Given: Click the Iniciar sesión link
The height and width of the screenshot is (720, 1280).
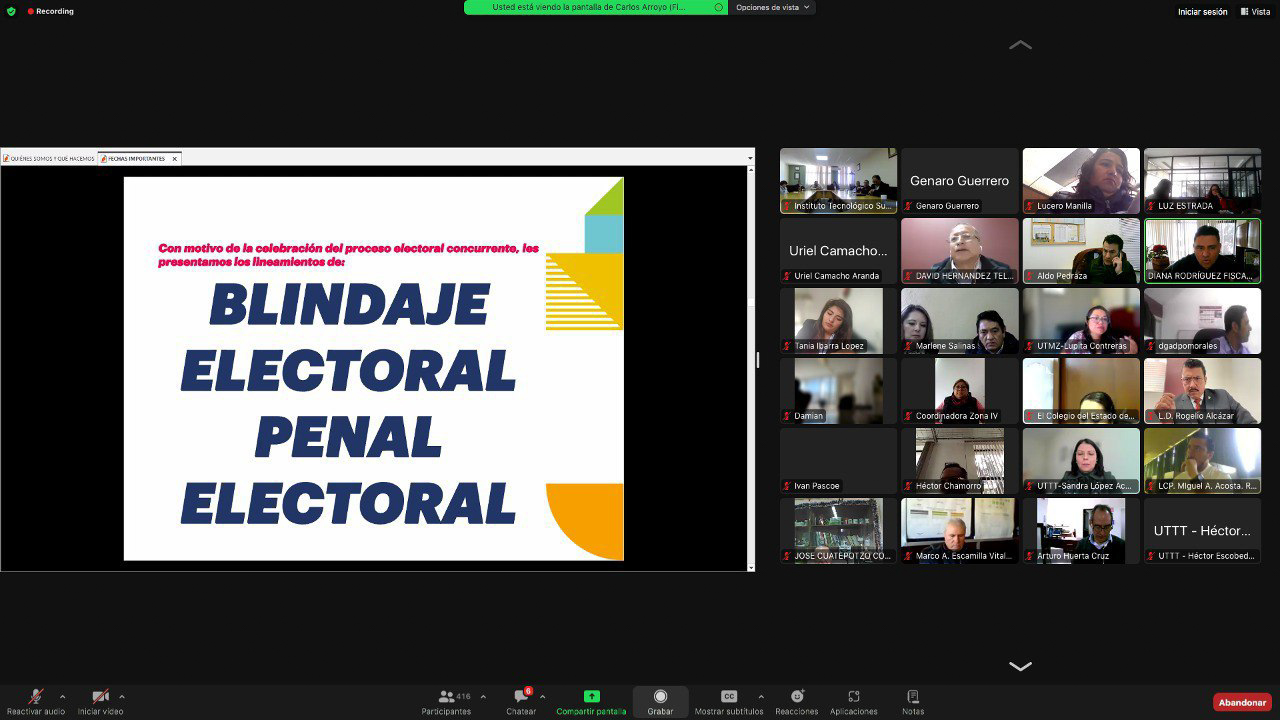Looking at the screenshot, I should click(1202, 12).
